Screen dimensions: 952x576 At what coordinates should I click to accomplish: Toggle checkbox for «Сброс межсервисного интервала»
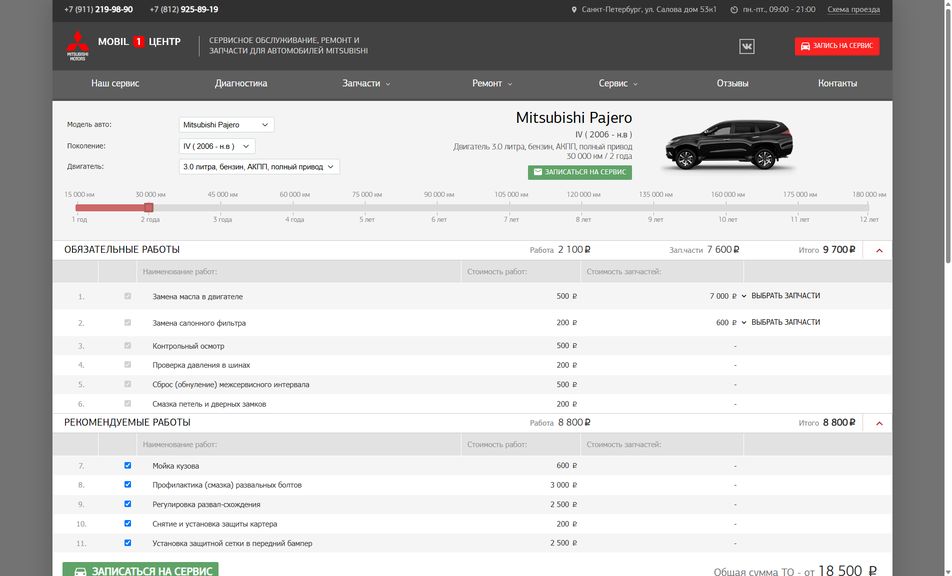pyautogui.click(x=128, y=384)
